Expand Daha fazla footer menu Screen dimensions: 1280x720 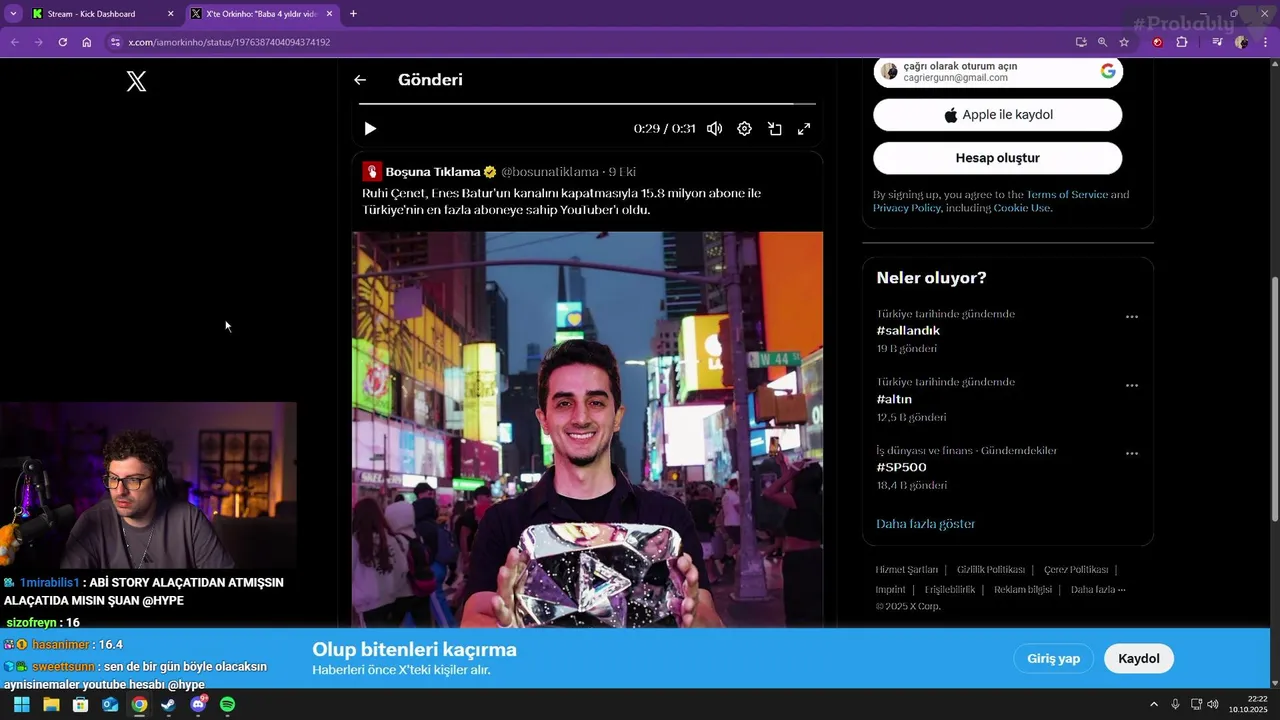[x=1098, y=590]
